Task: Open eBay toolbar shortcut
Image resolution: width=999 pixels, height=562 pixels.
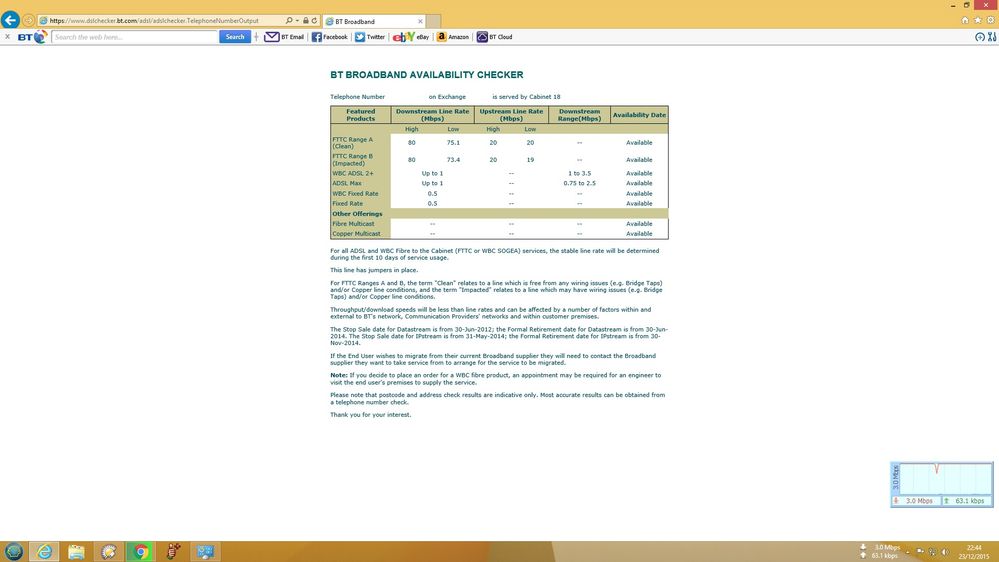Action: (x=411, y=37)
